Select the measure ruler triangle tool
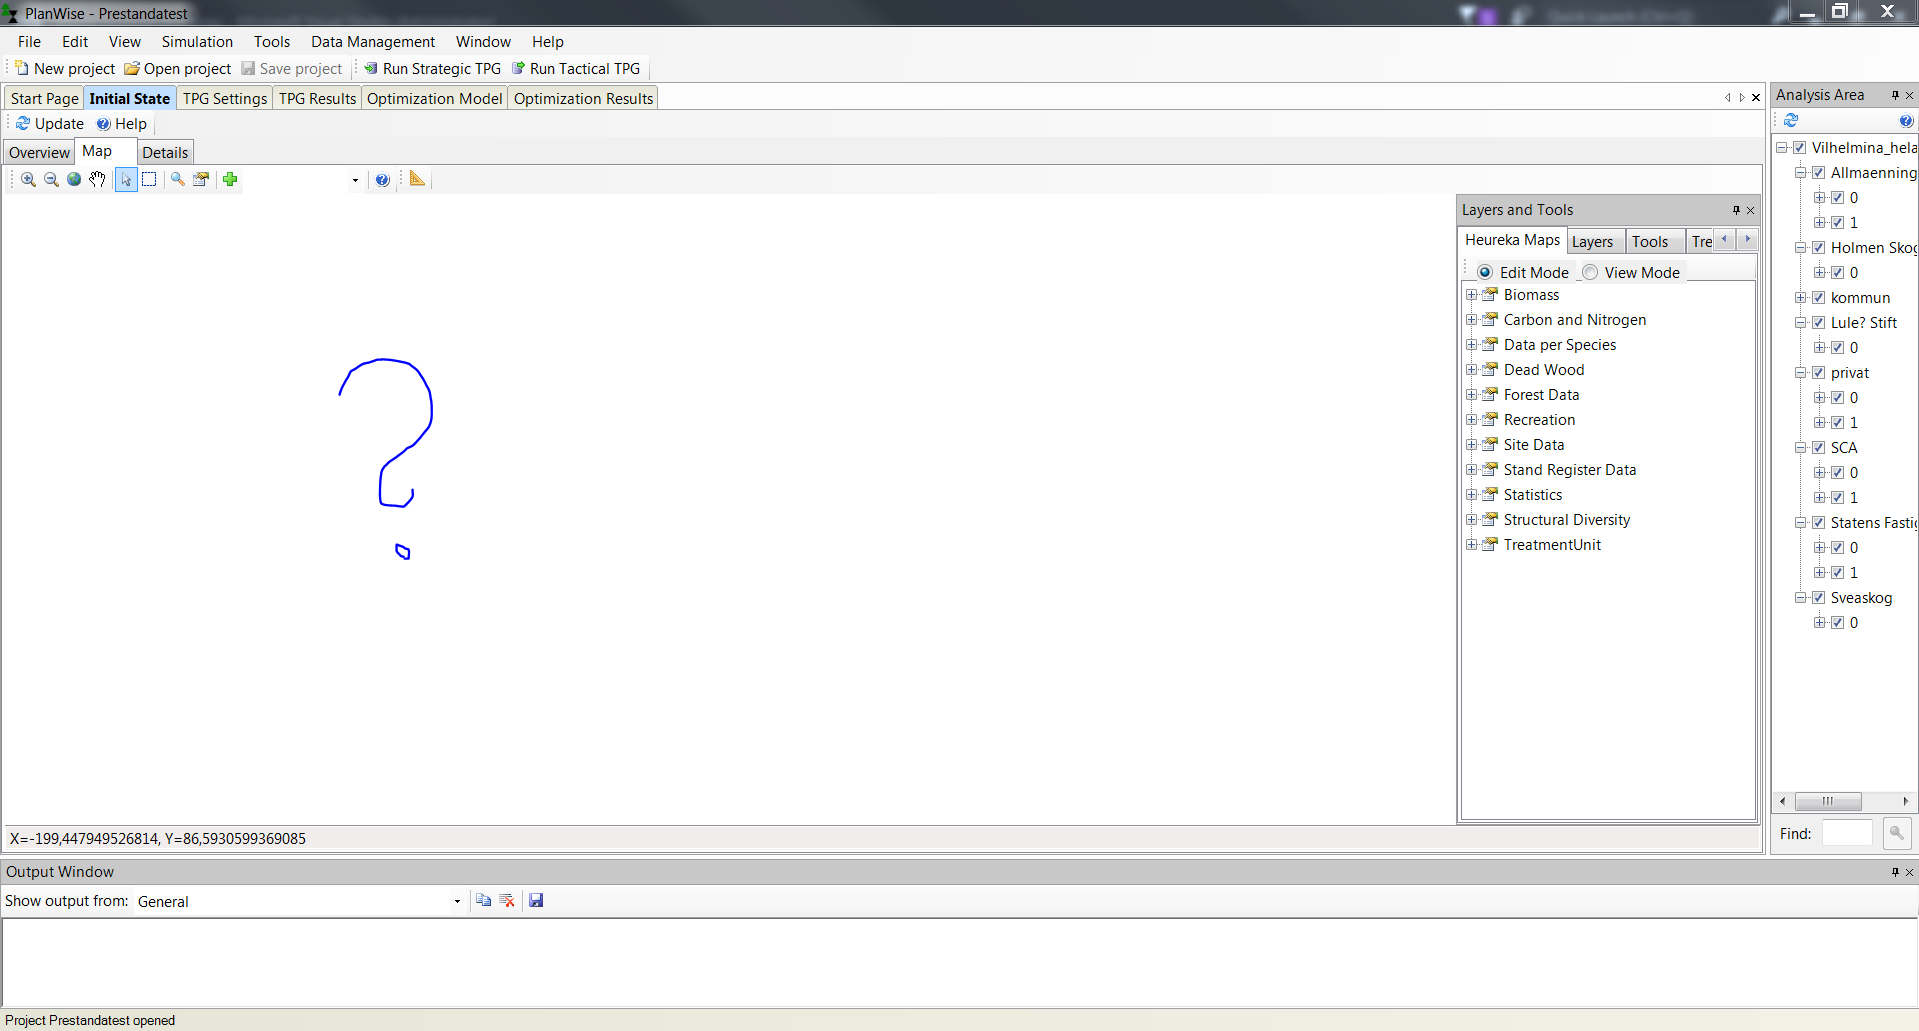Viewport: 1919px width, 1031px height. [x=417, y=179]
